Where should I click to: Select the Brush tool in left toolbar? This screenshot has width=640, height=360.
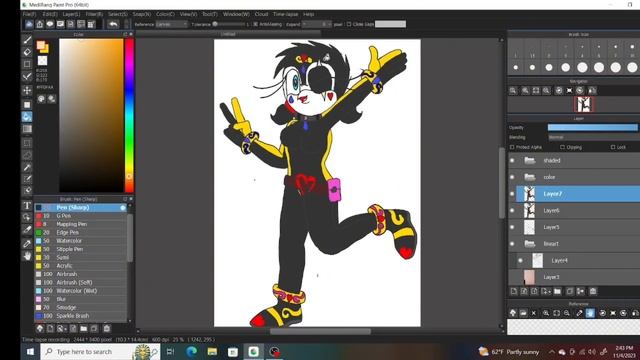coord(27,40)
